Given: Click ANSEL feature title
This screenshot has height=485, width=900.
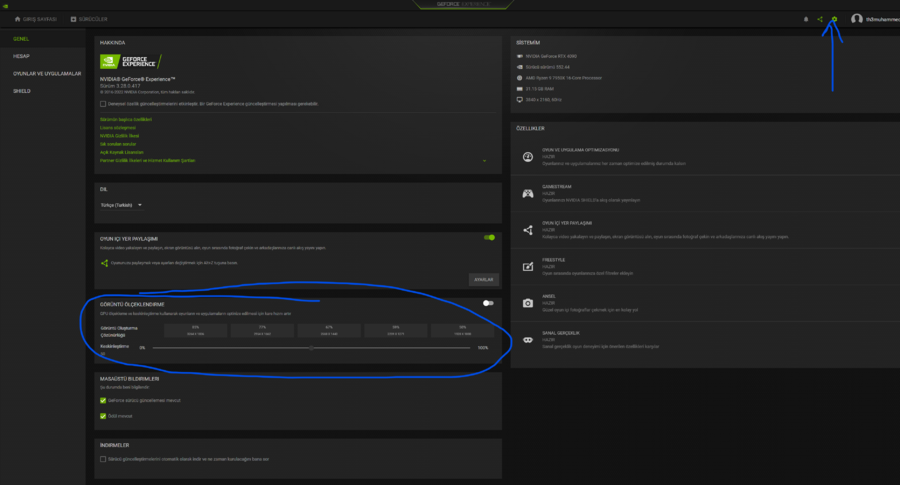Looking at the screenshot, I should 549,296.
